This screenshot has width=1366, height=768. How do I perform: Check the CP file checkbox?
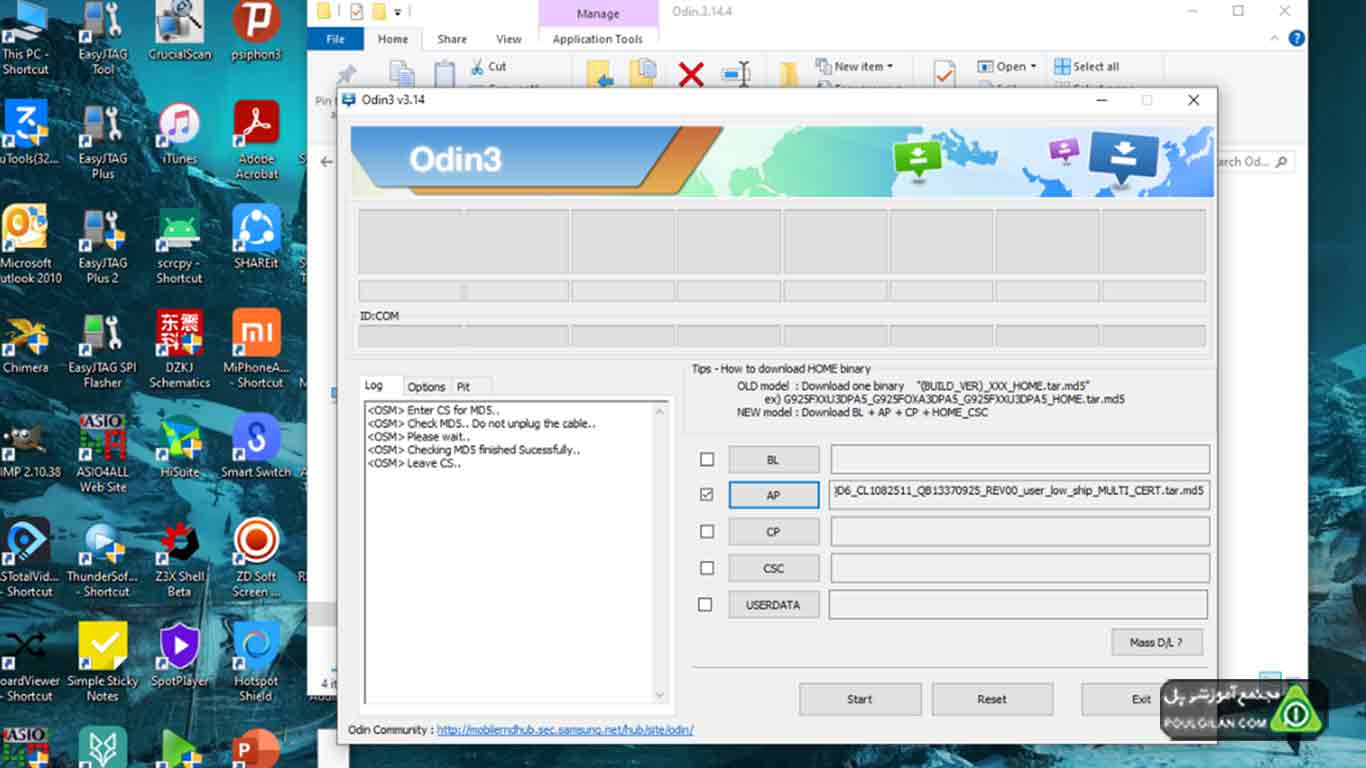click(707, 531)
